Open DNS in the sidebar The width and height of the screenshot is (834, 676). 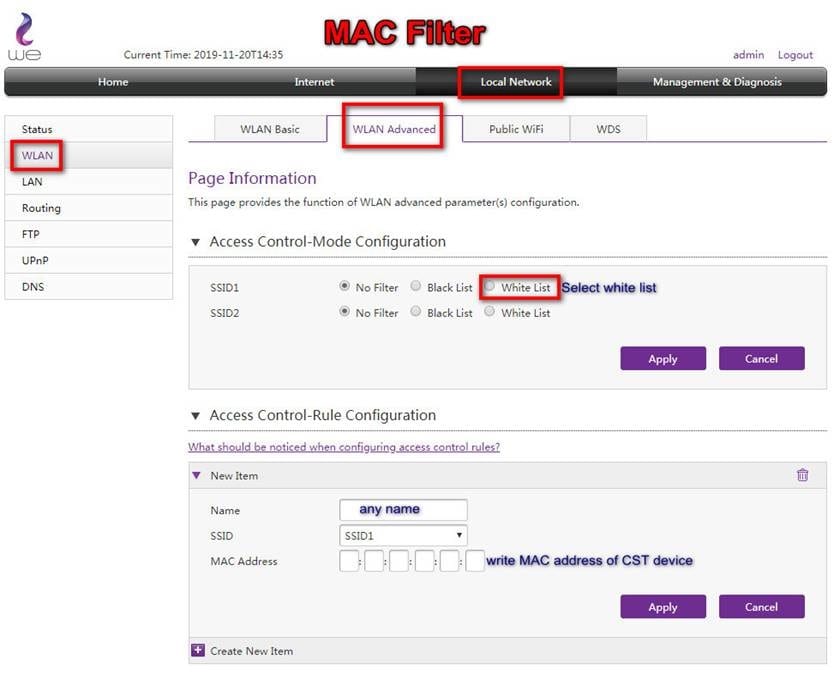tap(89, 286)
